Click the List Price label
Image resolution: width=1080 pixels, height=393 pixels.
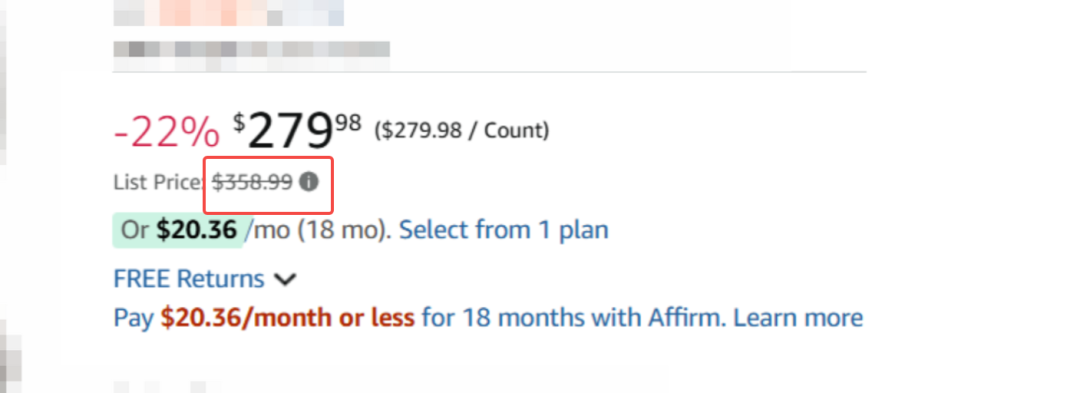tap(159, 182)
